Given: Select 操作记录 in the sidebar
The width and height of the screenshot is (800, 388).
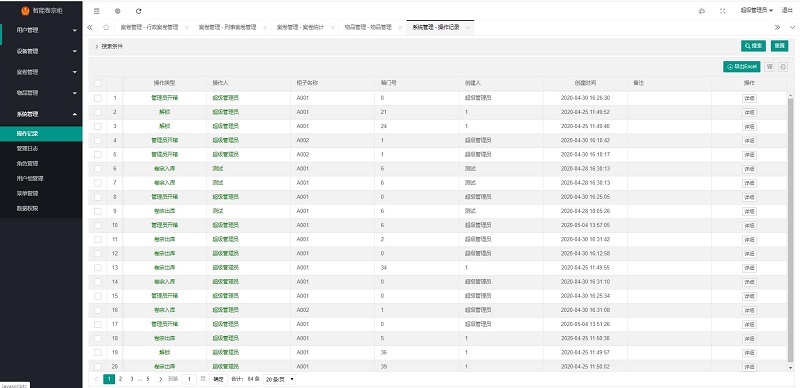Looking at the screenshot, I should click(41, 134).
